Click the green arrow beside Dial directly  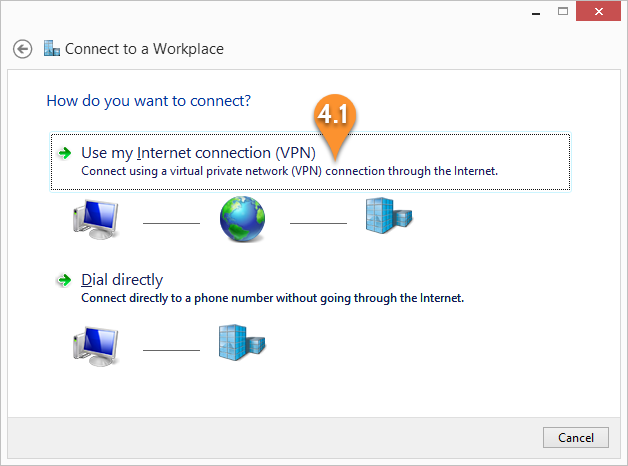tap(64, 280)
